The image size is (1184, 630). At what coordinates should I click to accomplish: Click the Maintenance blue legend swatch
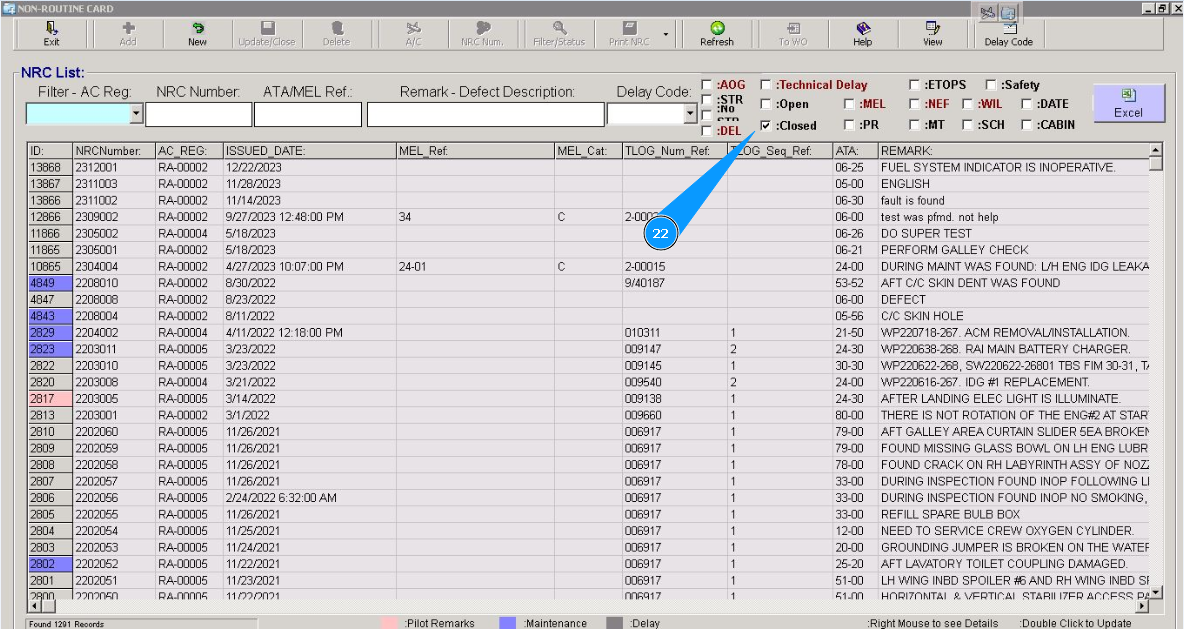pyautogui.click(x=508, y=623)
